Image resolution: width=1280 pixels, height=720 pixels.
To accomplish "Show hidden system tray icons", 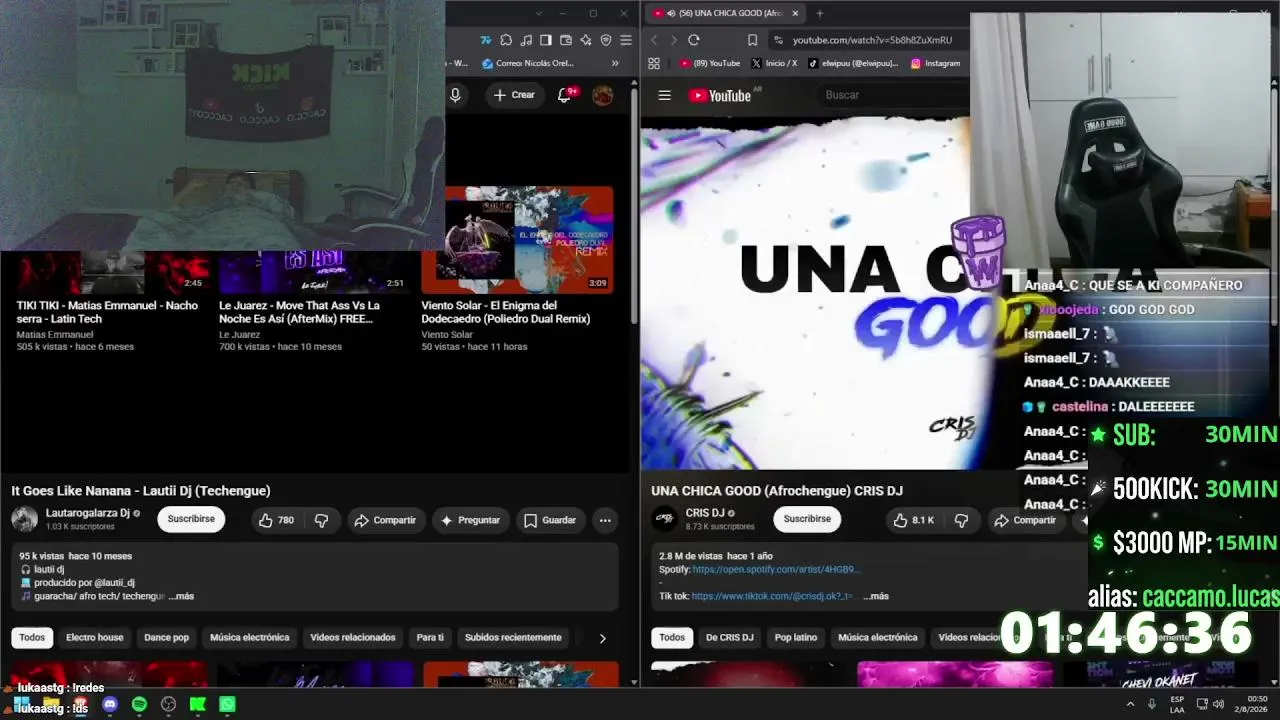I will click(x=1131, y=704).
